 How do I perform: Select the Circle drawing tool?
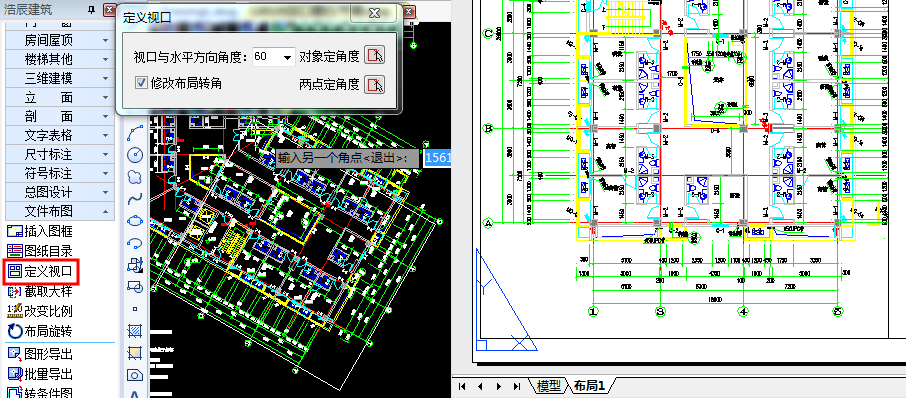[x=135, y=155]
